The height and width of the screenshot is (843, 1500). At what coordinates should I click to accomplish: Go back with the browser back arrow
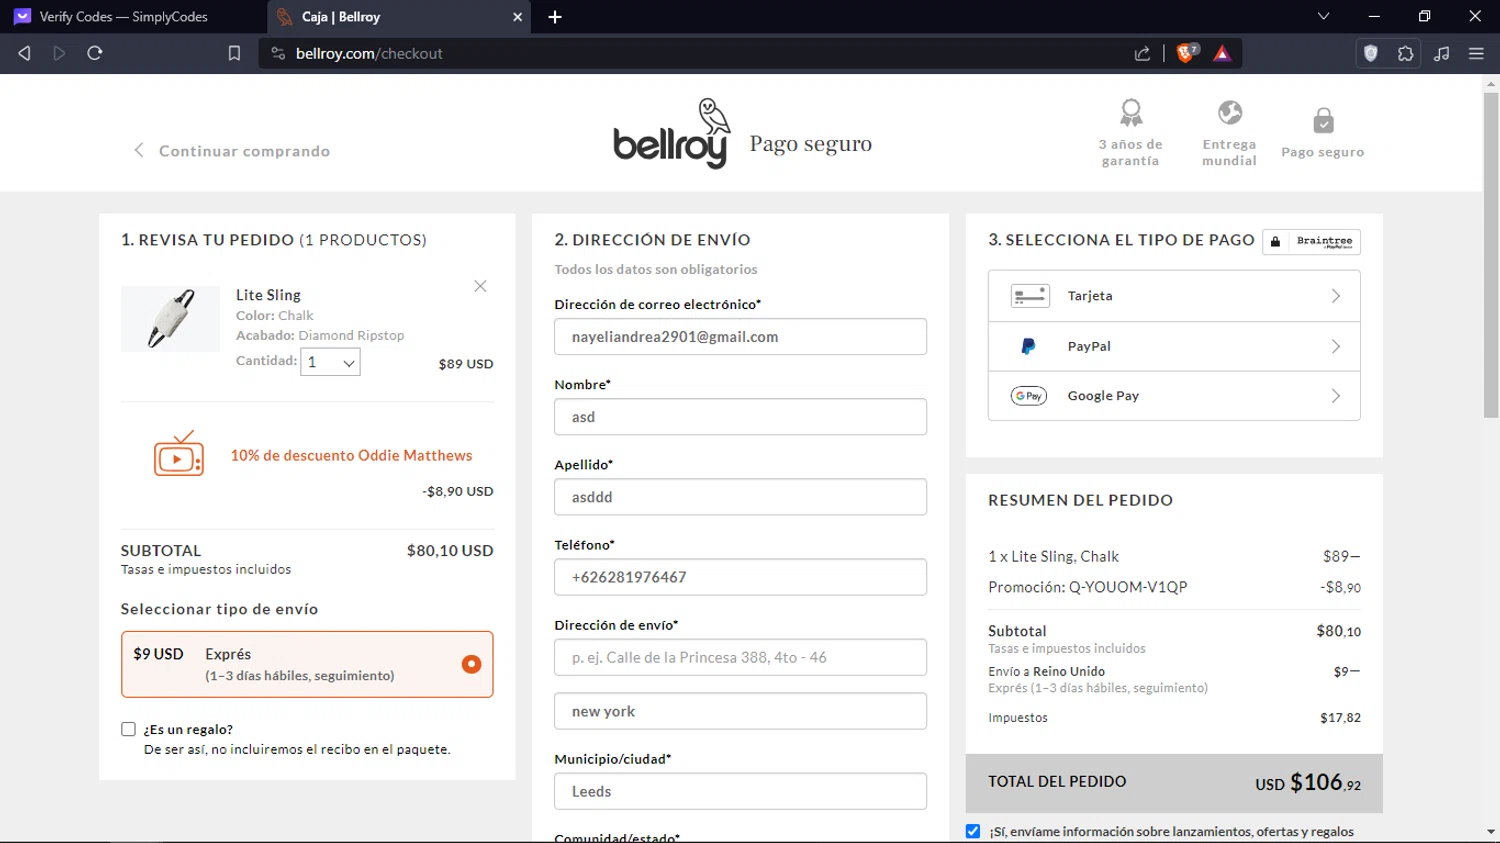[25, 53]
